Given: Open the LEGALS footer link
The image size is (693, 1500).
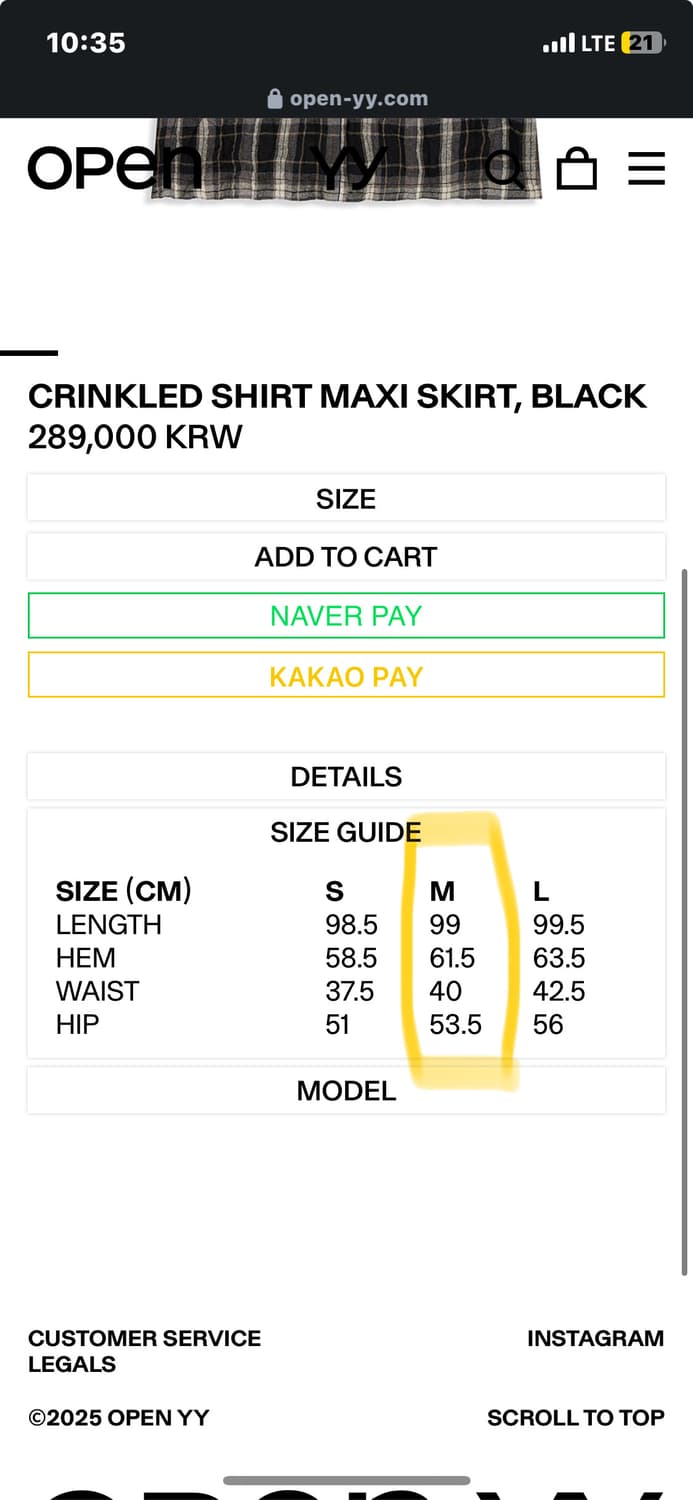Looking at the screenshot, I should 72,1364.
